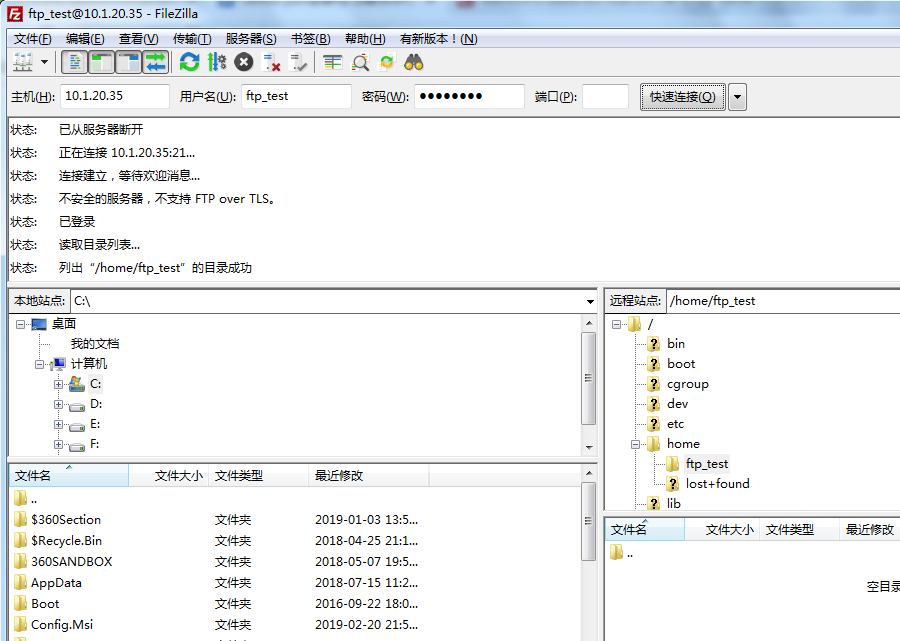Select the AppData folder row

(295, 582)
